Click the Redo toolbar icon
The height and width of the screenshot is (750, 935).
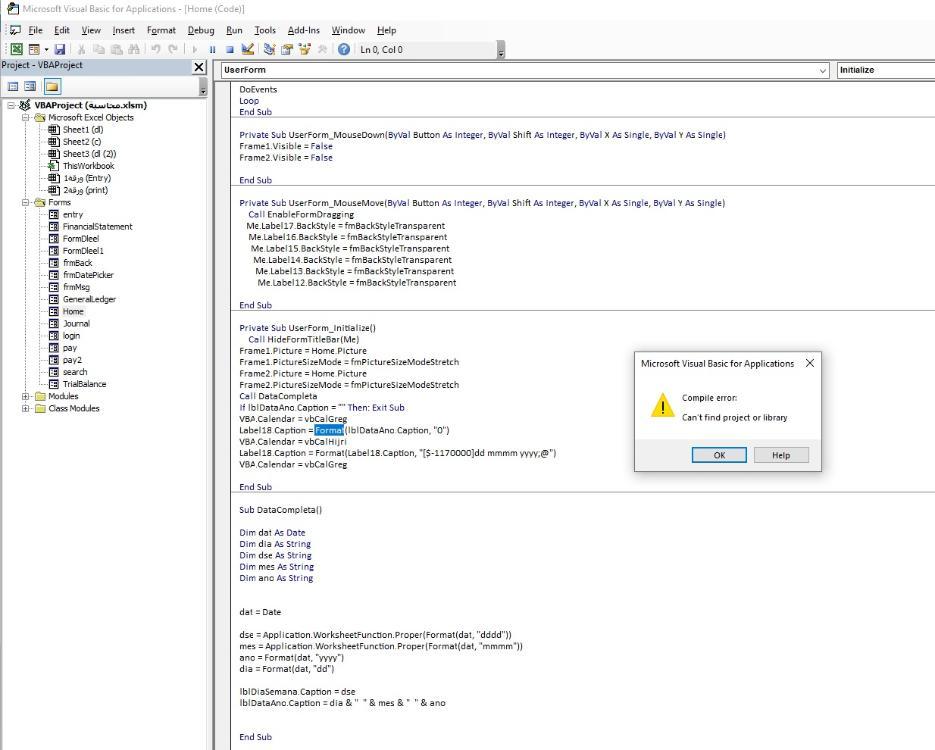click(173, 49)
